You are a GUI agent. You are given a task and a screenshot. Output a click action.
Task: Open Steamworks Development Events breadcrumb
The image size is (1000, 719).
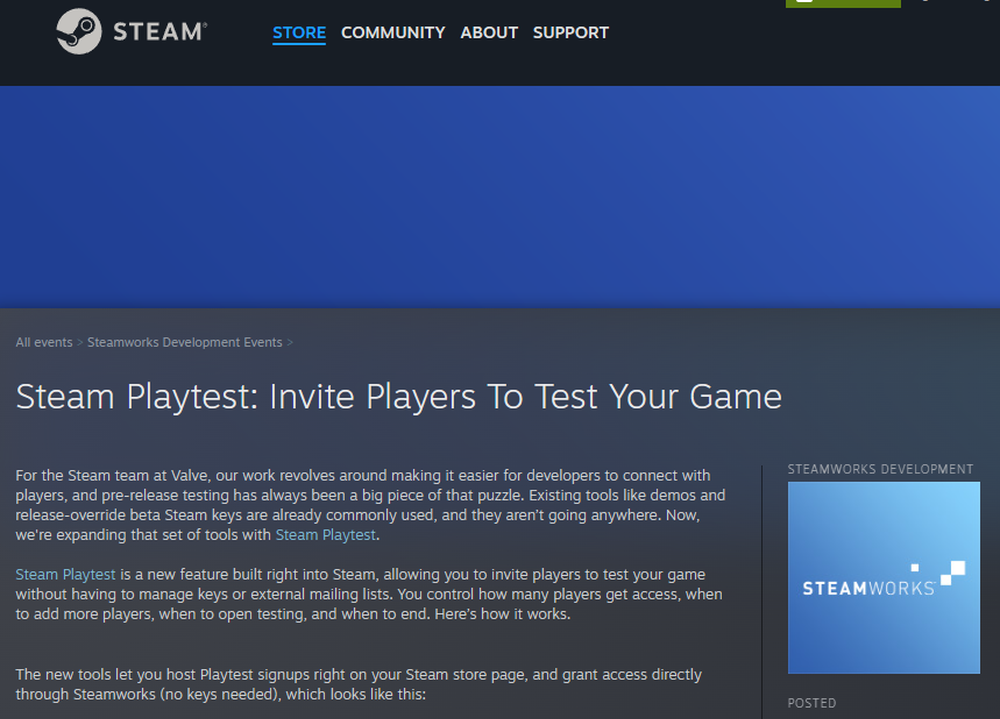pos(184,342)
